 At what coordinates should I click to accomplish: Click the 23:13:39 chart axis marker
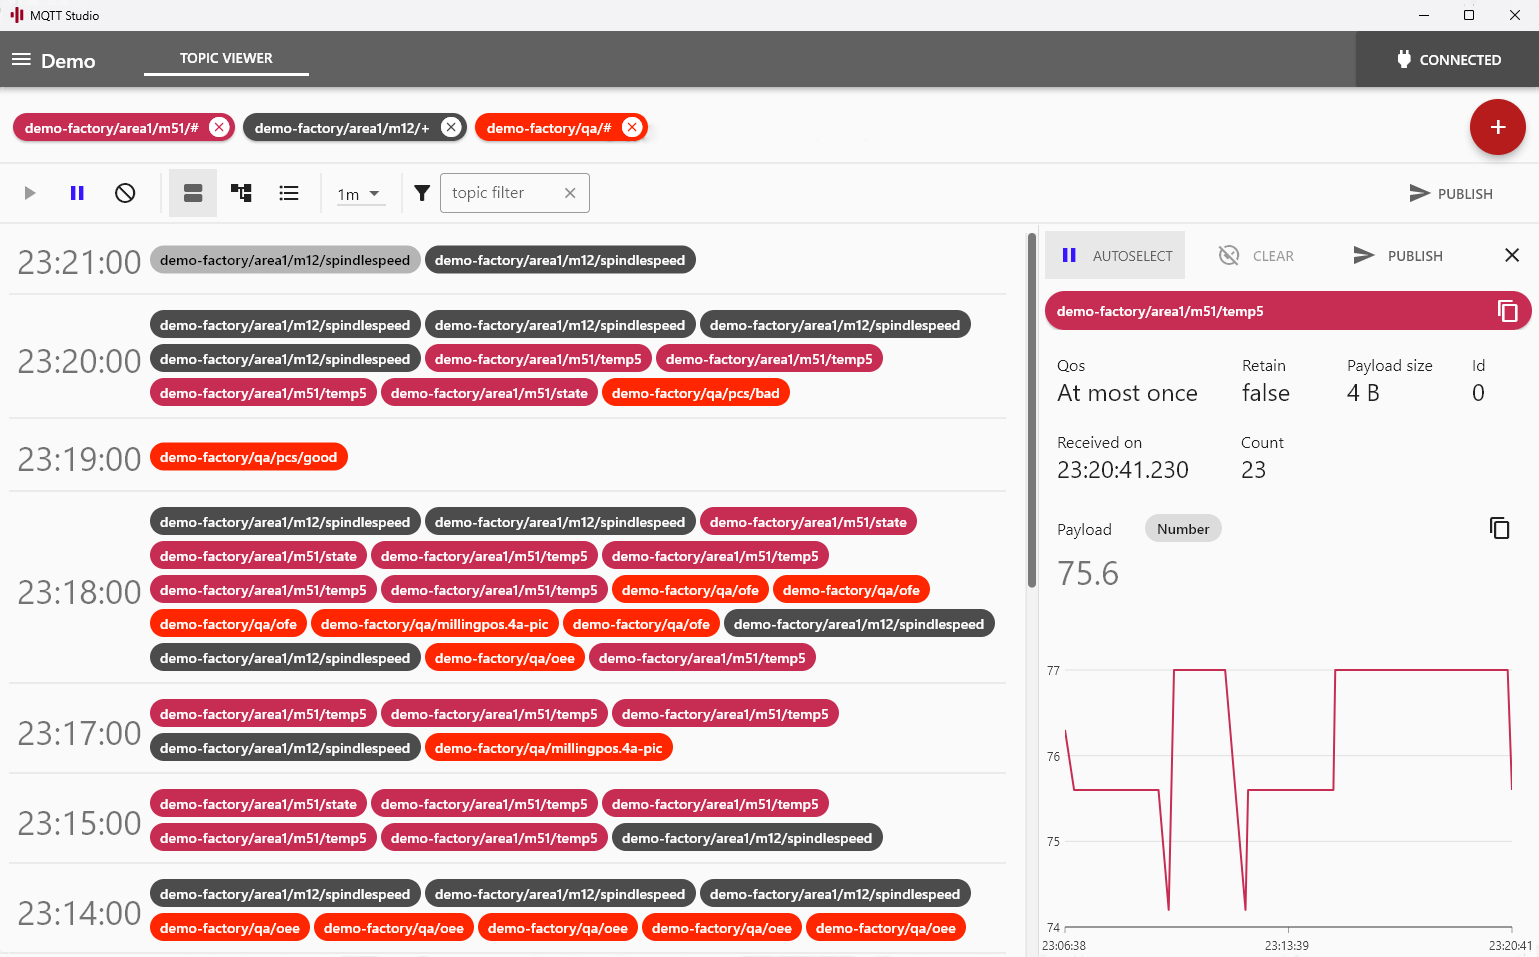pyautogui.click(x=1287, y=945)
